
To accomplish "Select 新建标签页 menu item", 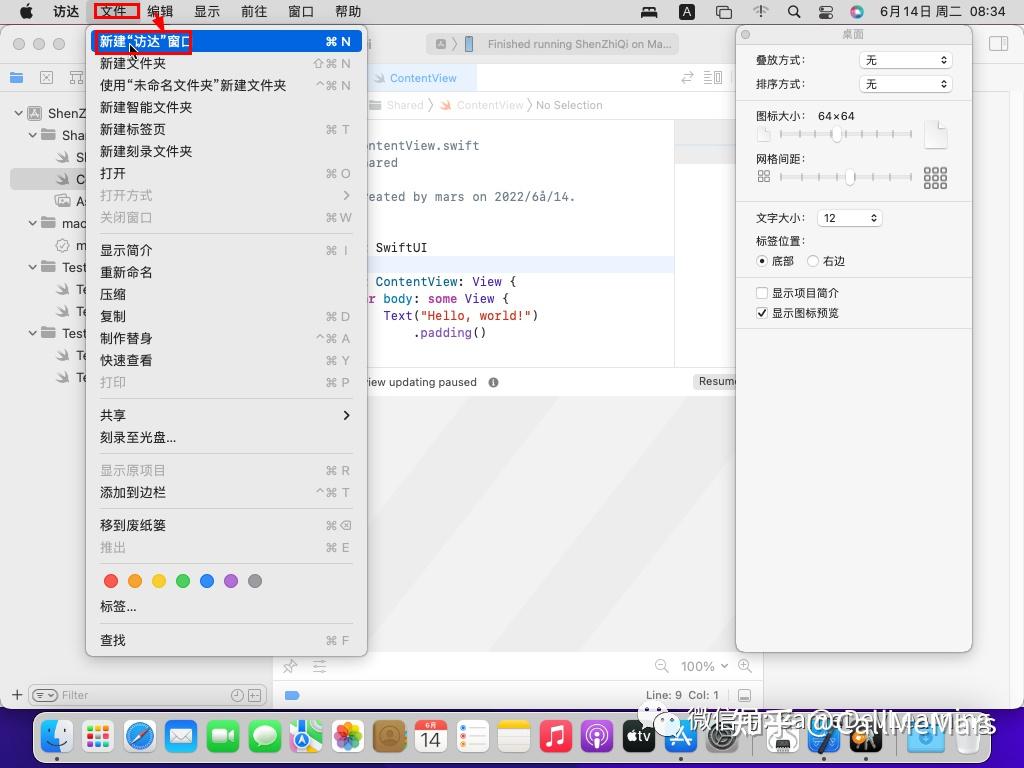I will tap(226, 129).
